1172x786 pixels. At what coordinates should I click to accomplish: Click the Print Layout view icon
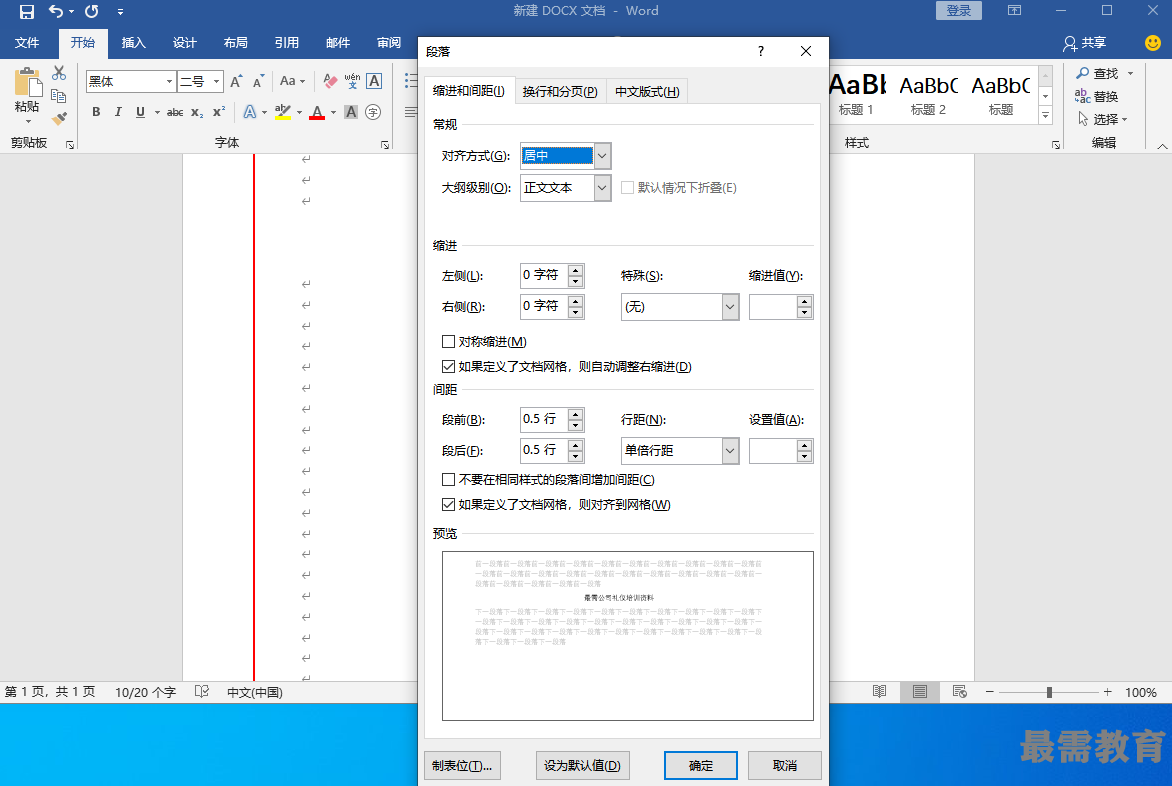point(919,692)
